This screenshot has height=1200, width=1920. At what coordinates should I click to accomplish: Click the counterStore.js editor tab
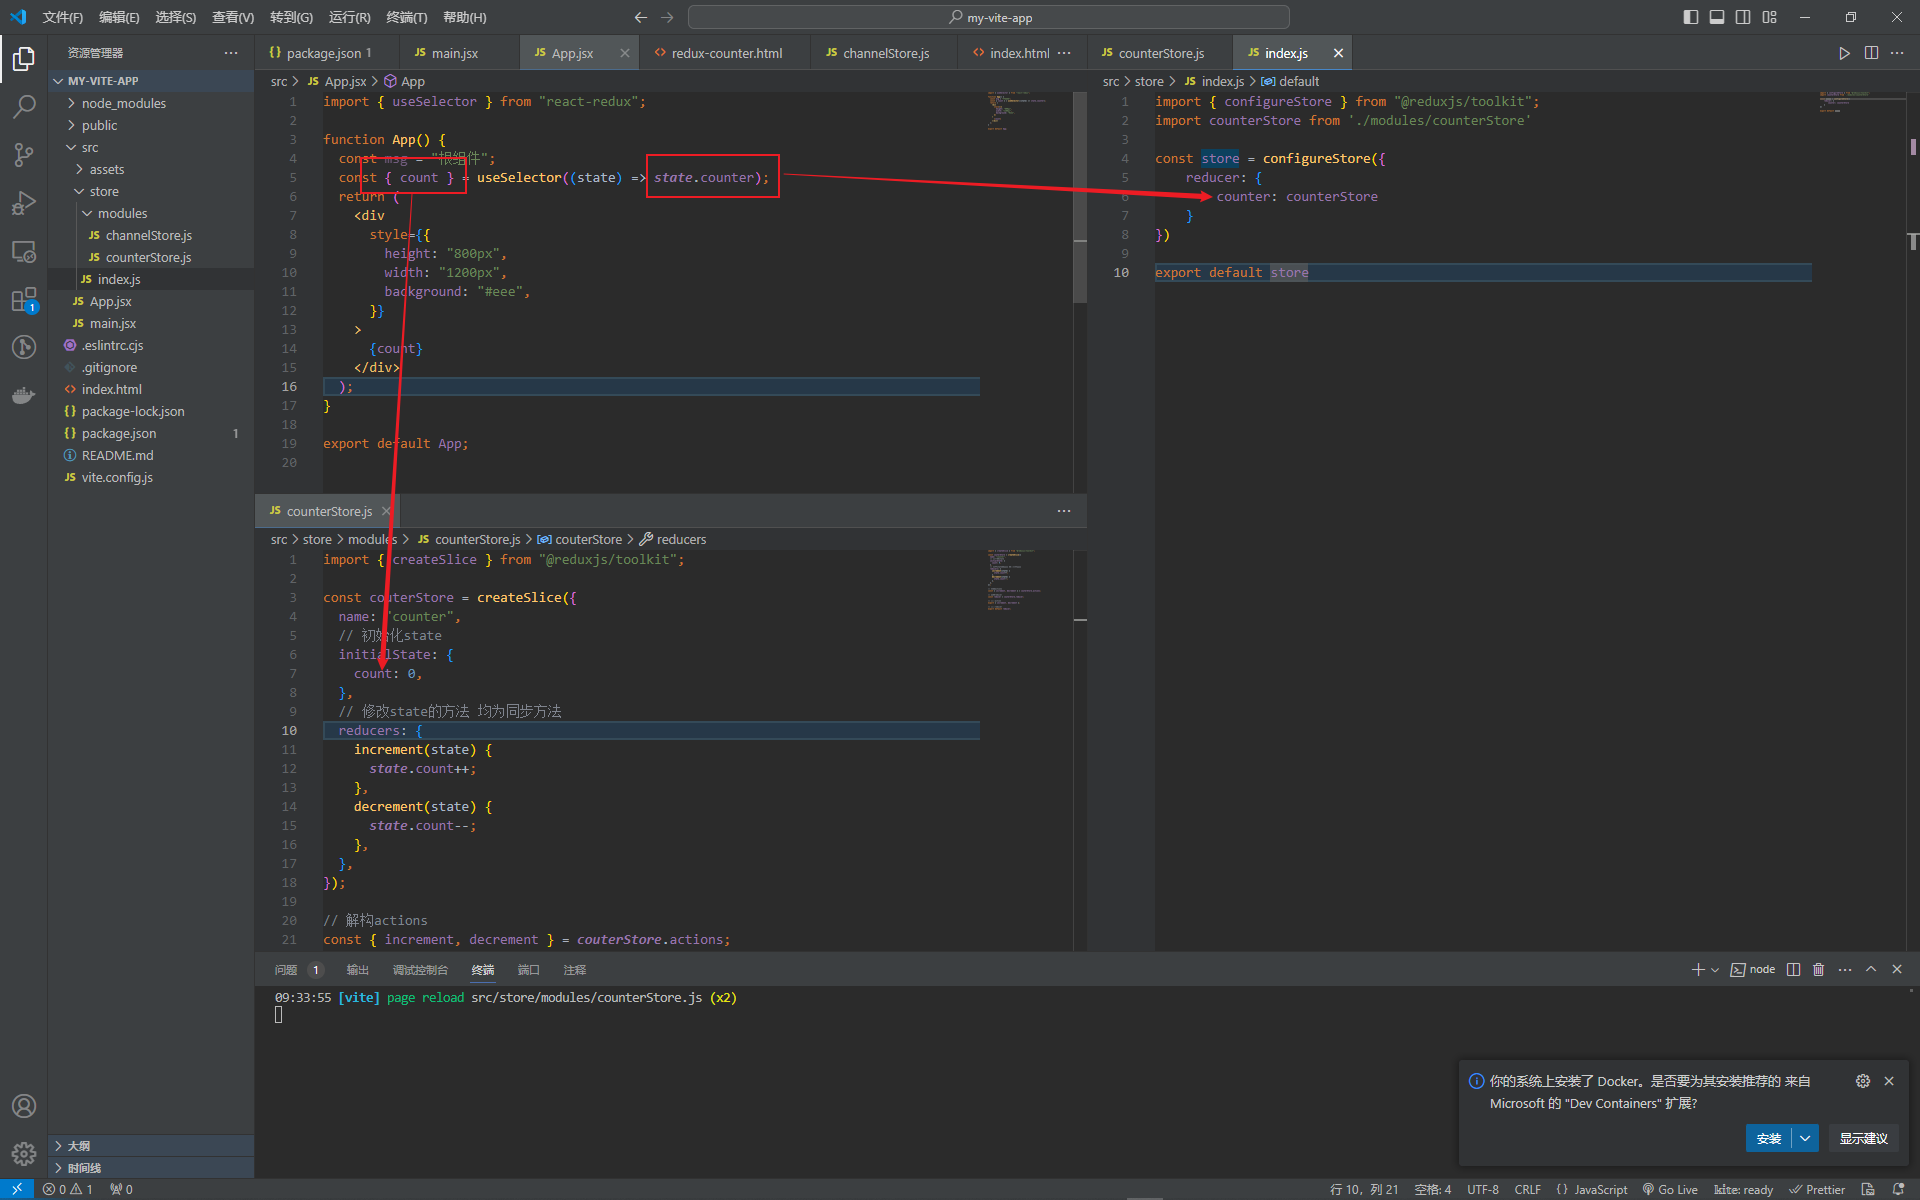(x=1158, y=53)
